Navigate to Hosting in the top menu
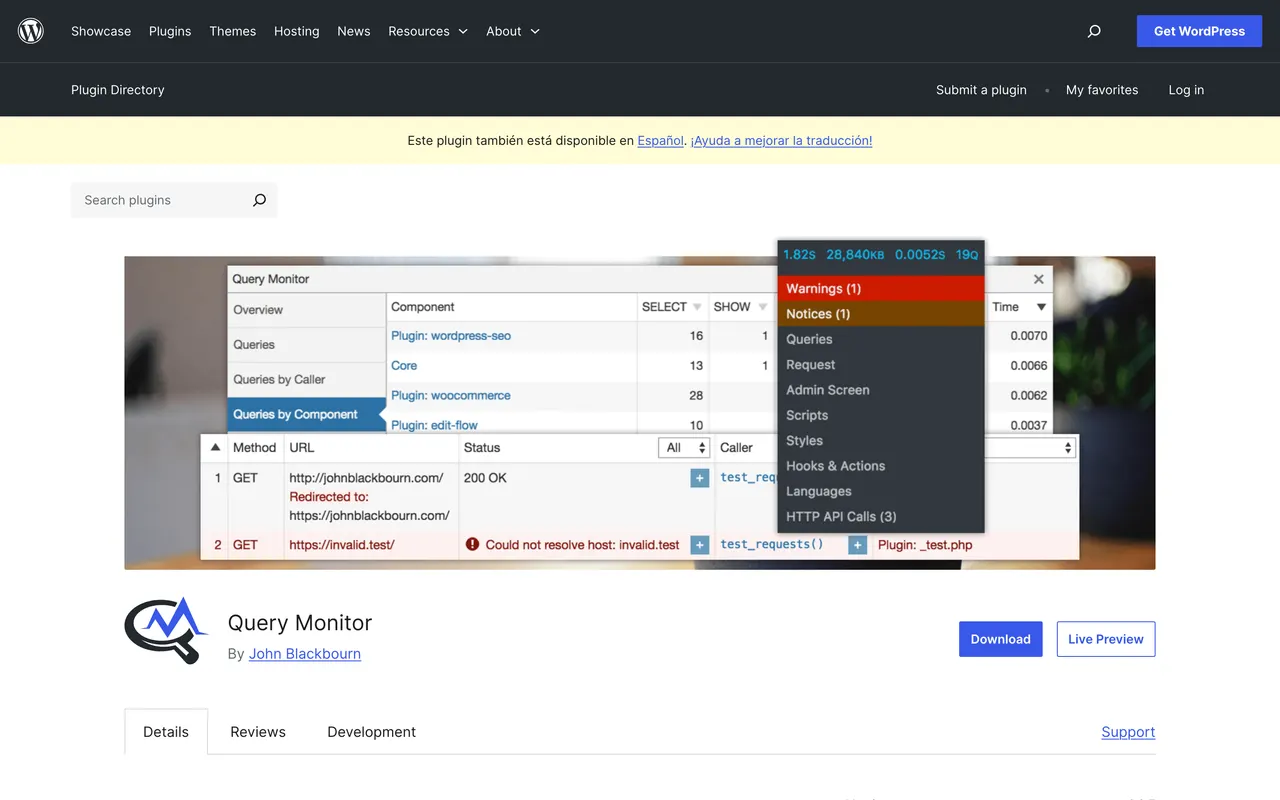The image size is (1280, 800). pos(297,31)
